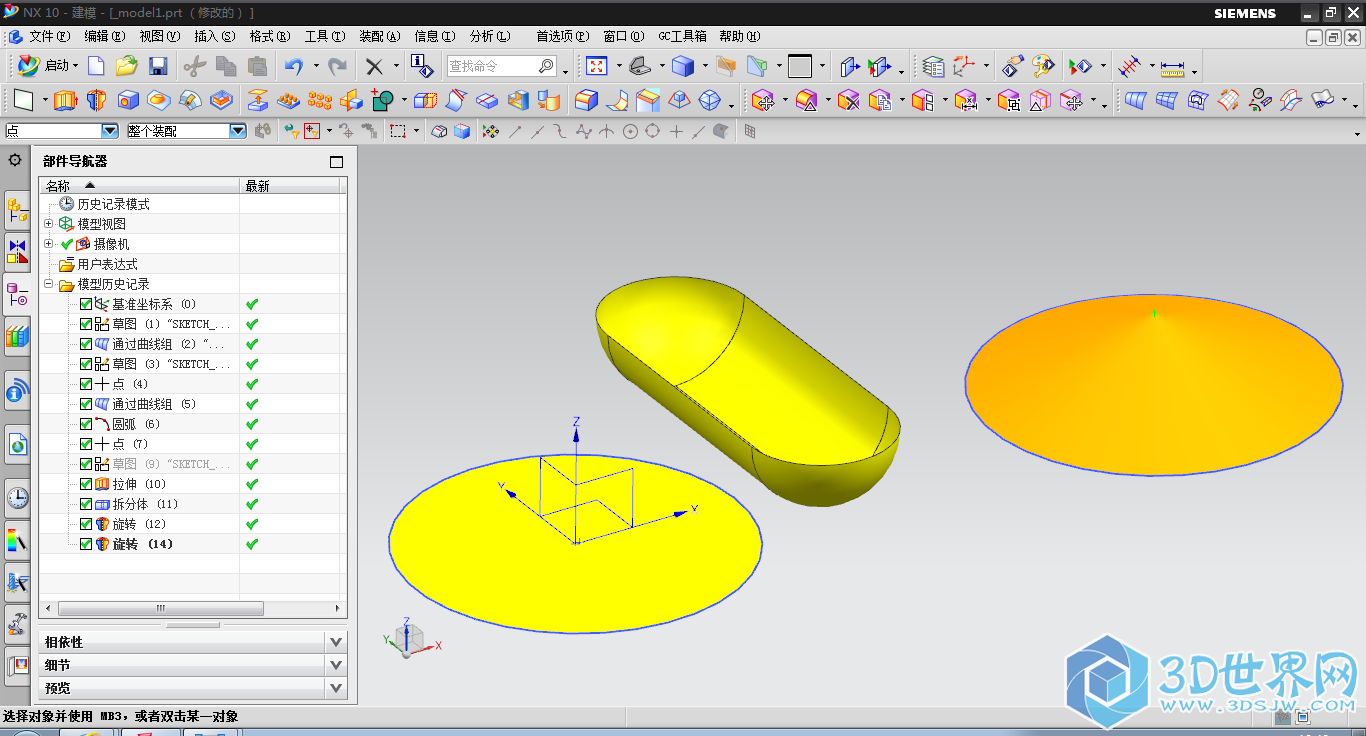Select the Extrude tool icon

pos(64,100)
